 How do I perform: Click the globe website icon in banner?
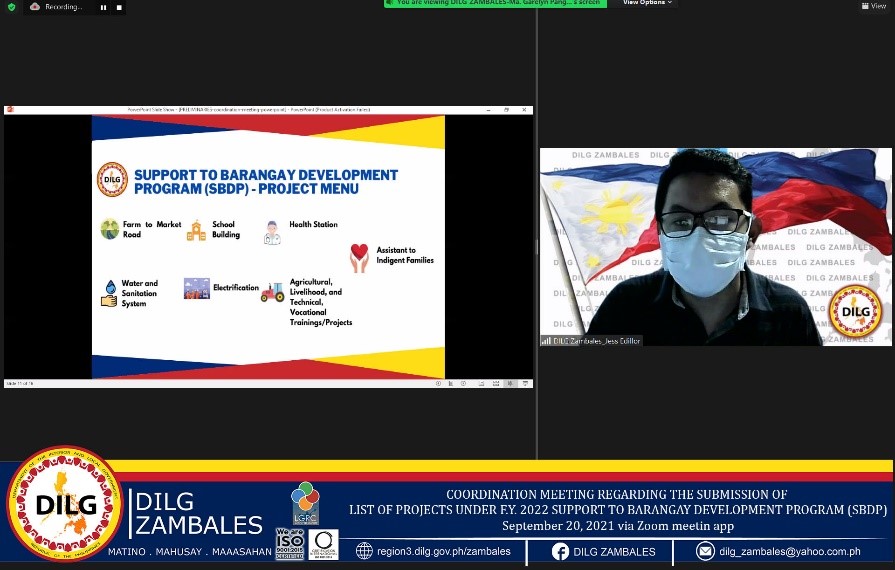(364, 551)
